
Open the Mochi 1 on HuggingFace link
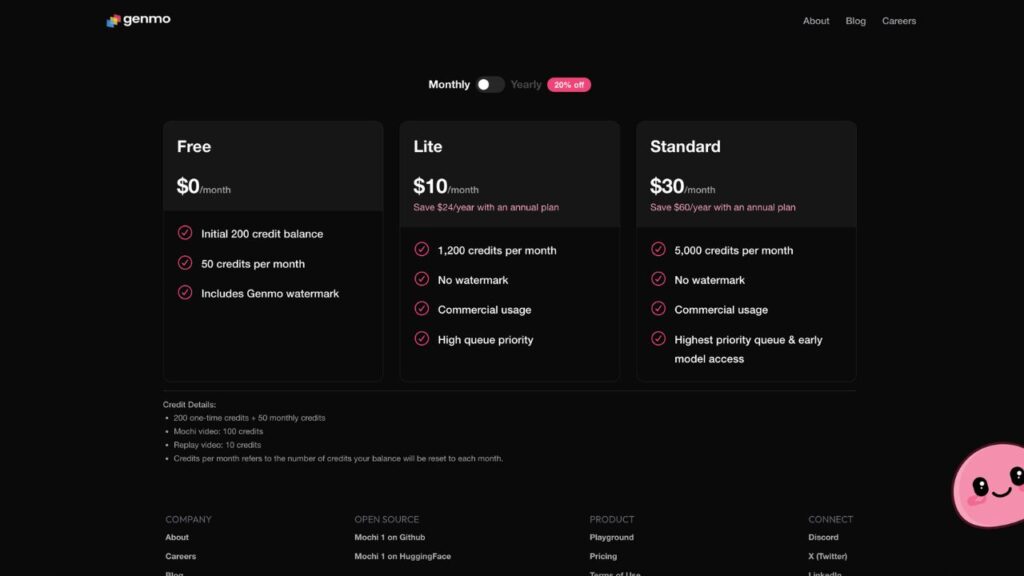tap(402, 557)
